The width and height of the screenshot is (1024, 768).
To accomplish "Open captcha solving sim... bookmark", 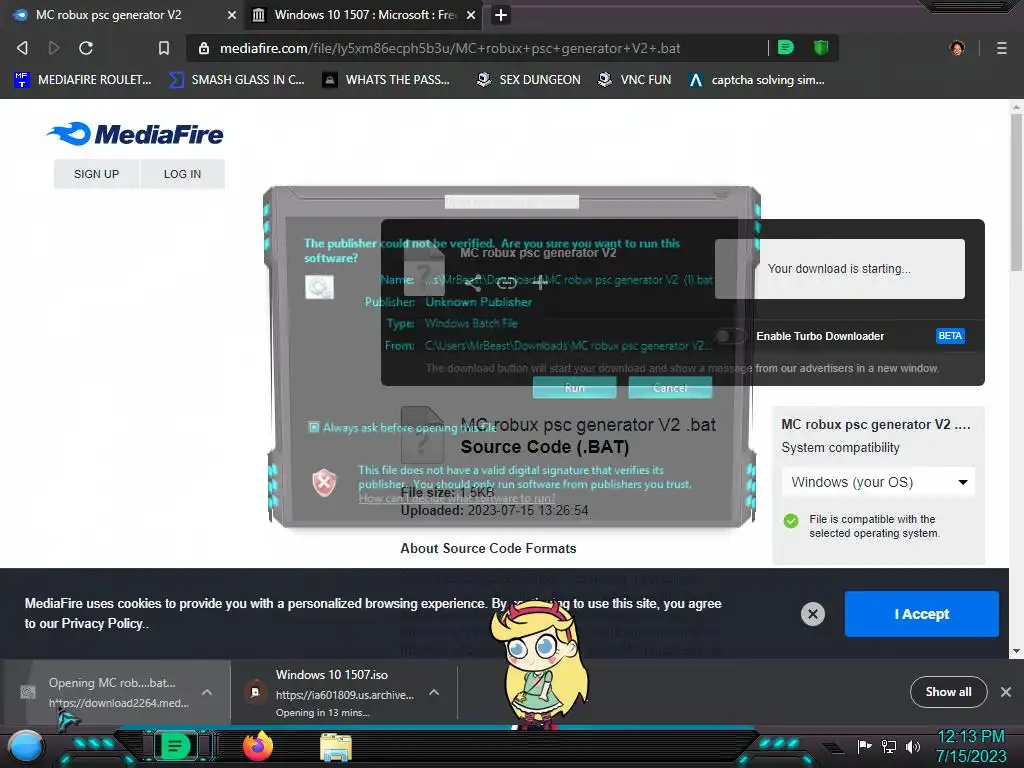I will coord(757,80).
